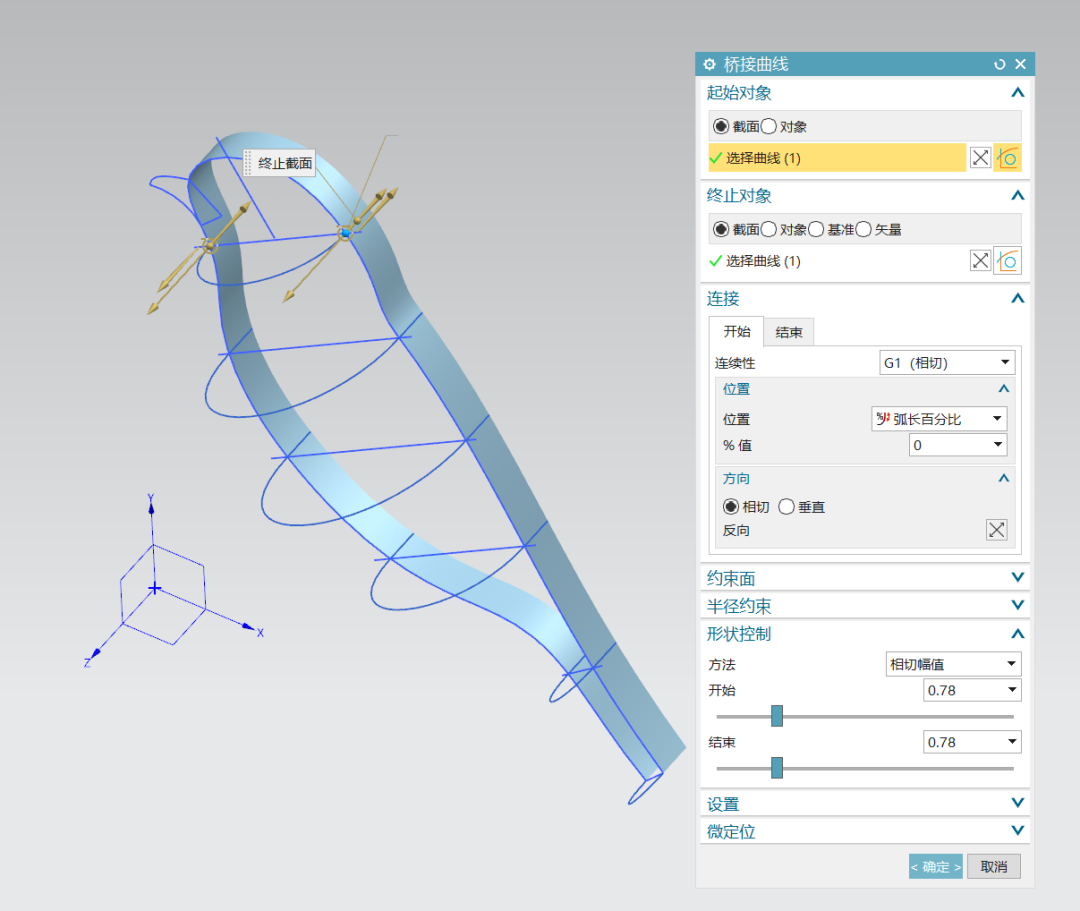Collapse the 起始对象 section
1080x911 pixels.
tap(1017, 93)
